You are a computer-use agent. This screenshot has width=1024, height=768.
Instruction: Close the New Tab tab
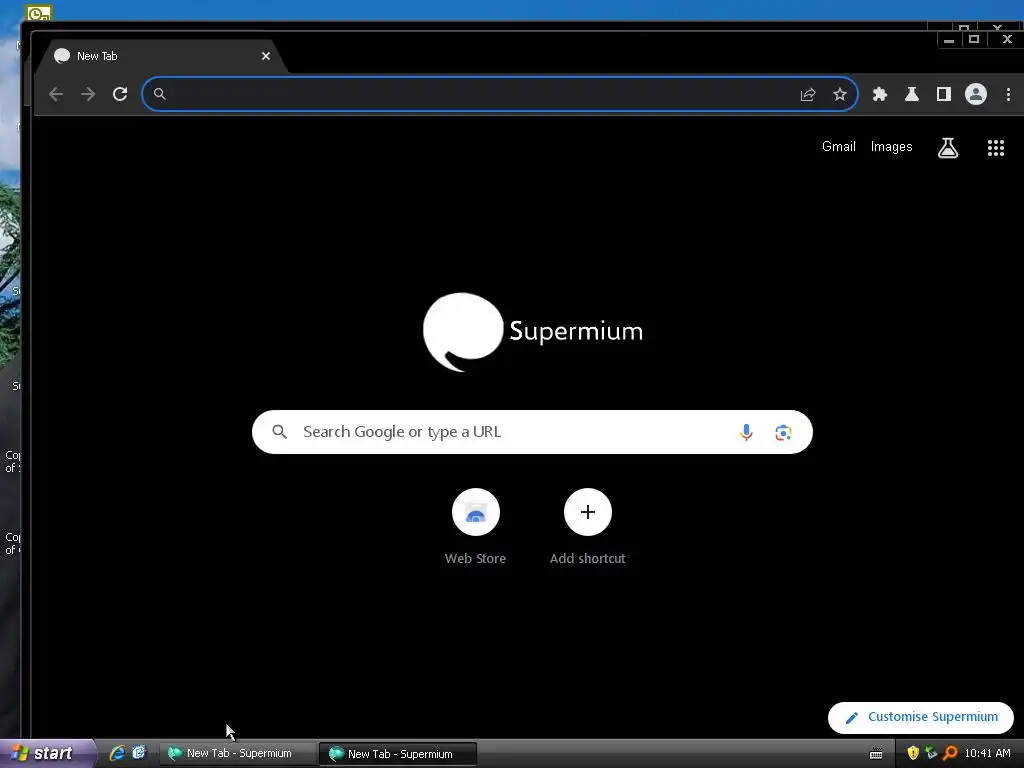point(266,56)
